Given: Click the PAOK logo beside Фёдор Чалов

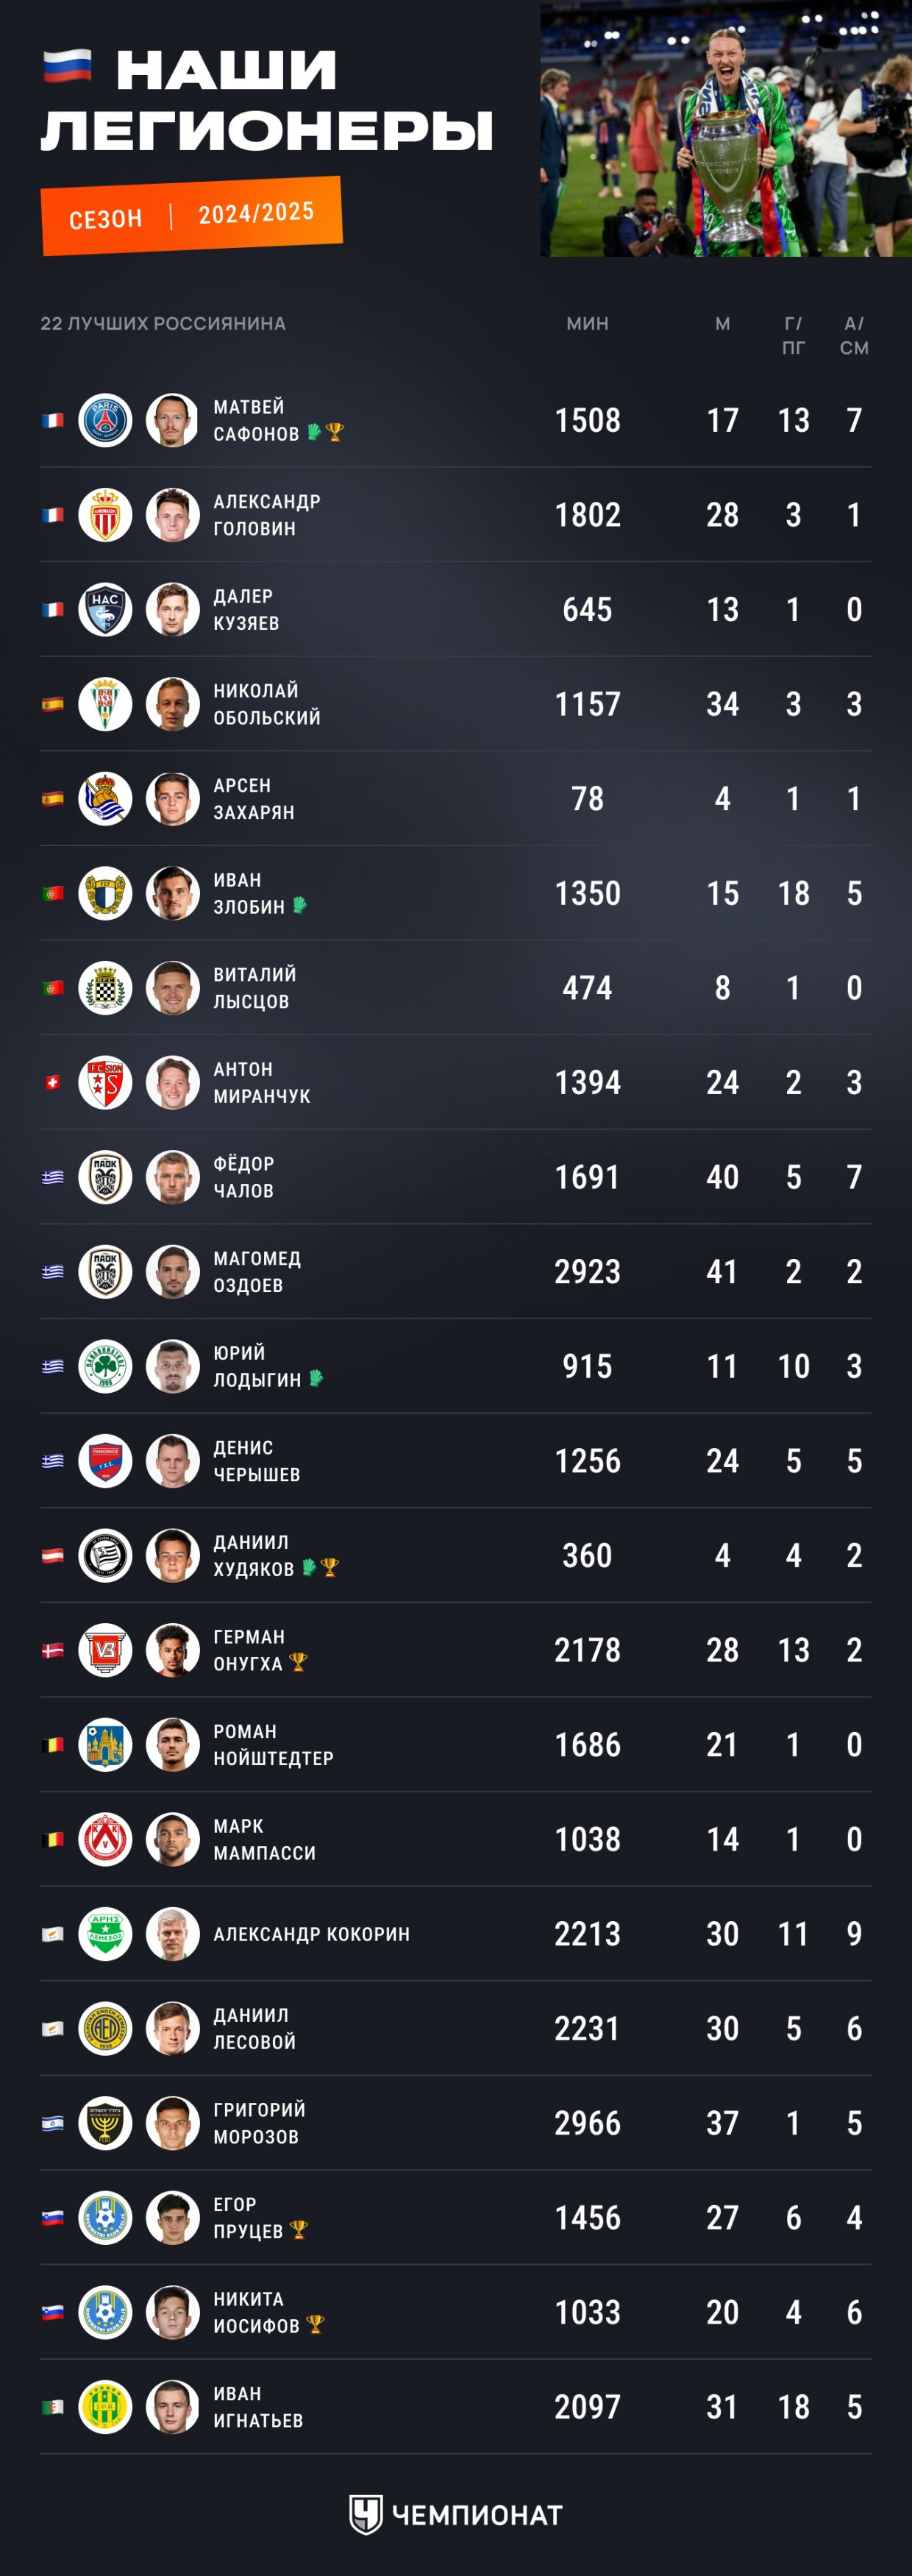Looking at the screenshot, I should point(105,1177).
